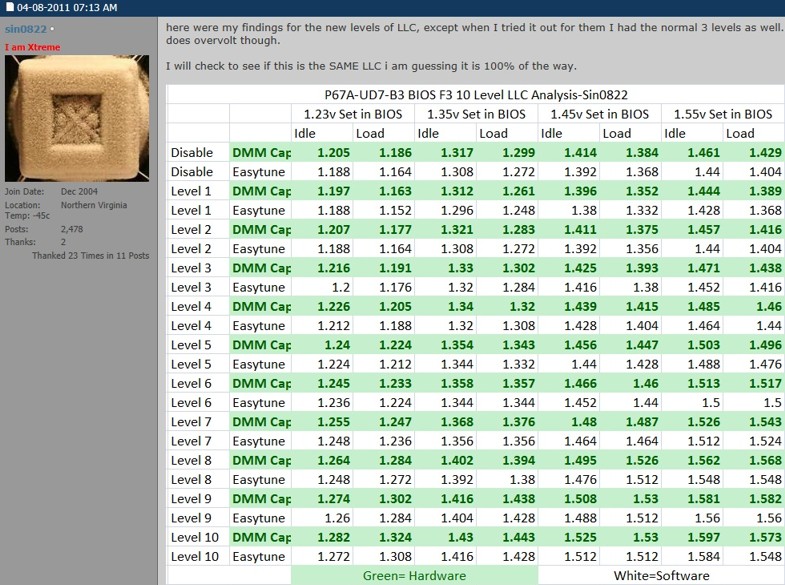Image resolution: width=785 pixels, height=585 pixels.
Task: Click 1.264 in the Level 8 DMM Cap row
Action: 333,461
